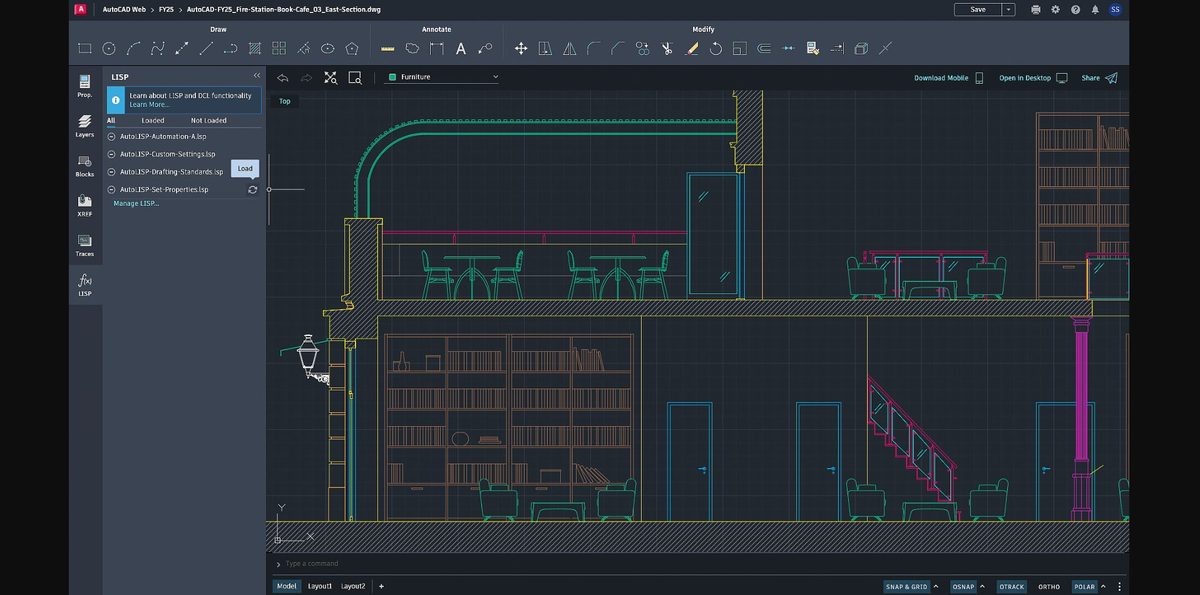Select the Spline draw tool
Image resolution: width=1200 pixels, height=595 pixels.
(158, 48)
